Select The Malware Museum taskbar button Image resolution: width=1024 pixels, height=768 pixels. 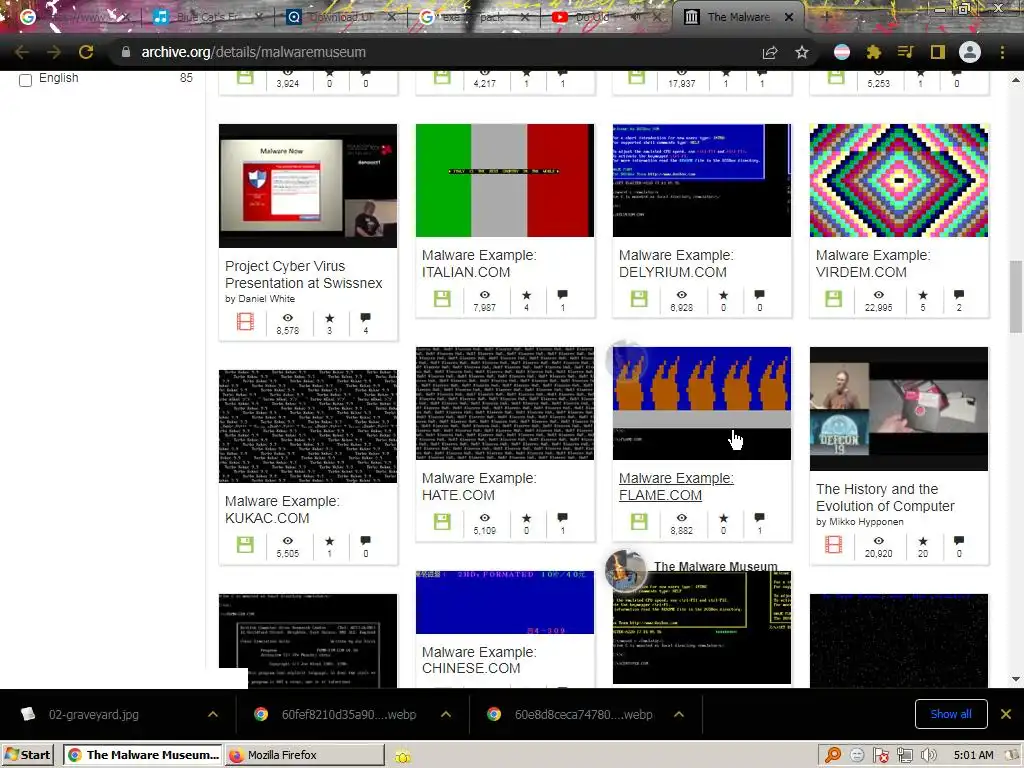tap(143, 755)
